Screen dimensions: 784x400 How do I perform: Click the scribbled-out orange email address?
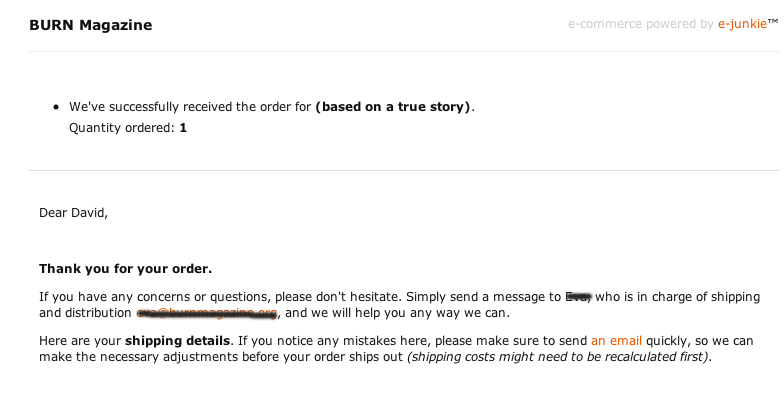(x=206, y=313)
